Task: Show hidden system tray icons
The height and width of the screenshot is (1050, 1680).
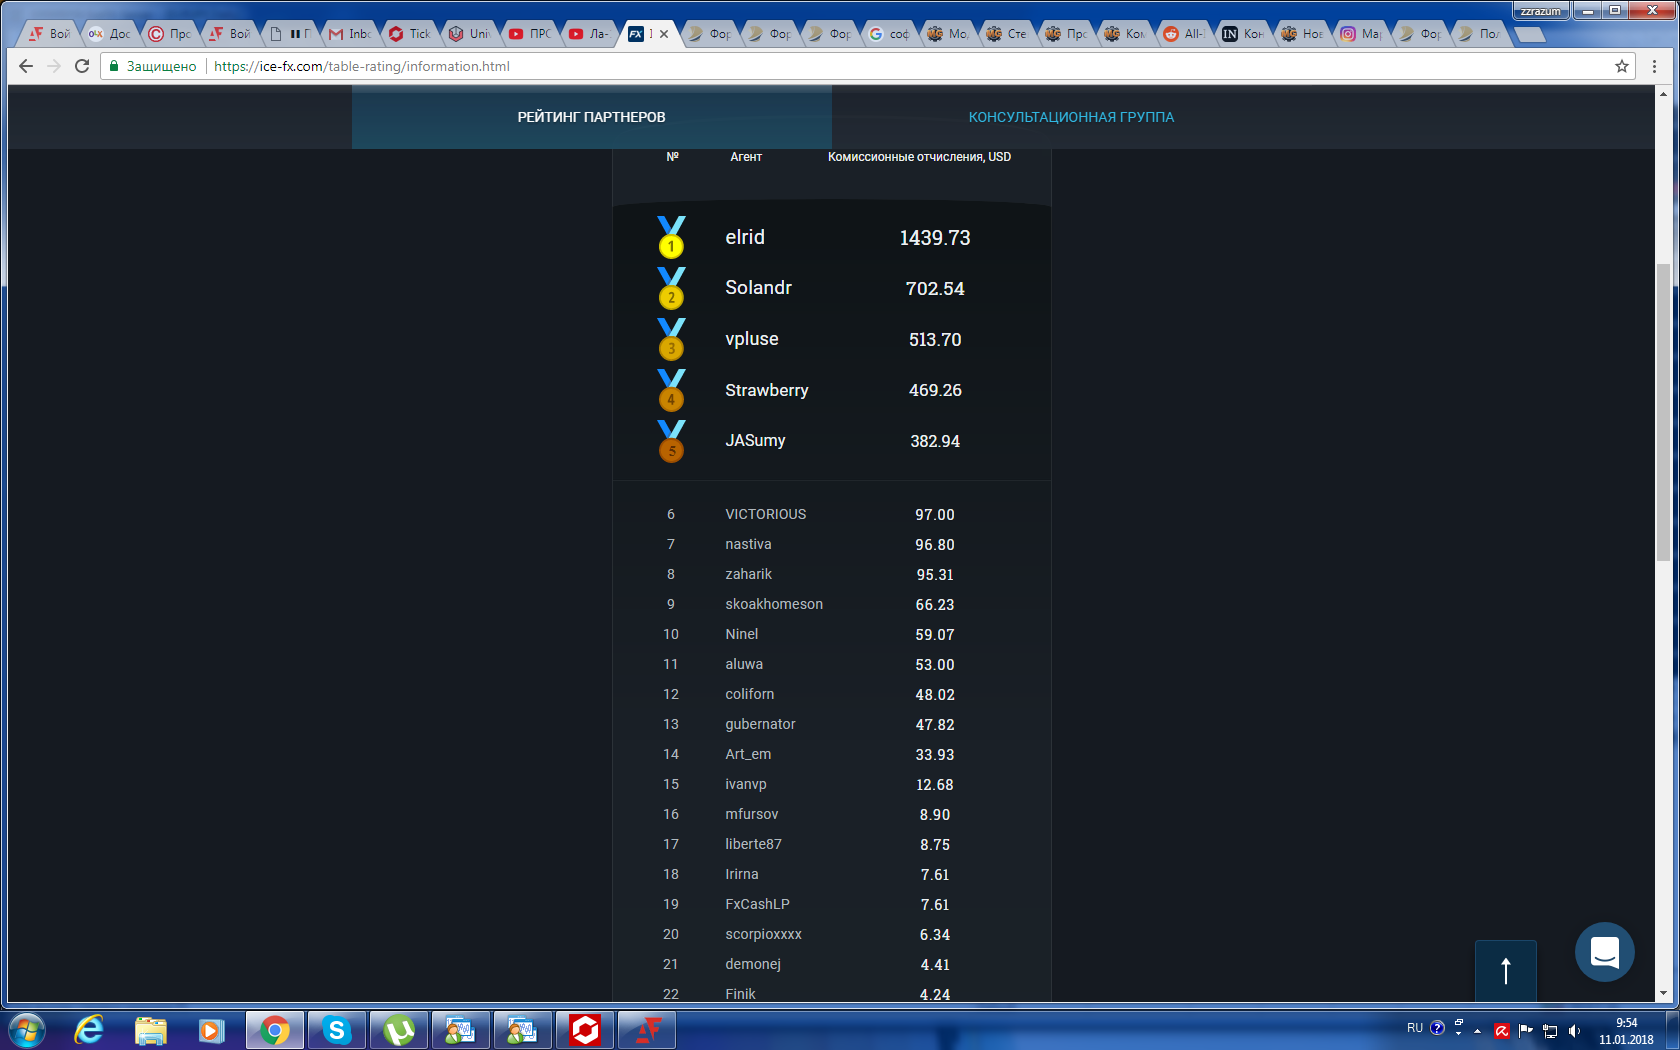Action: pyautogui.click(x=1477, y=1030)
